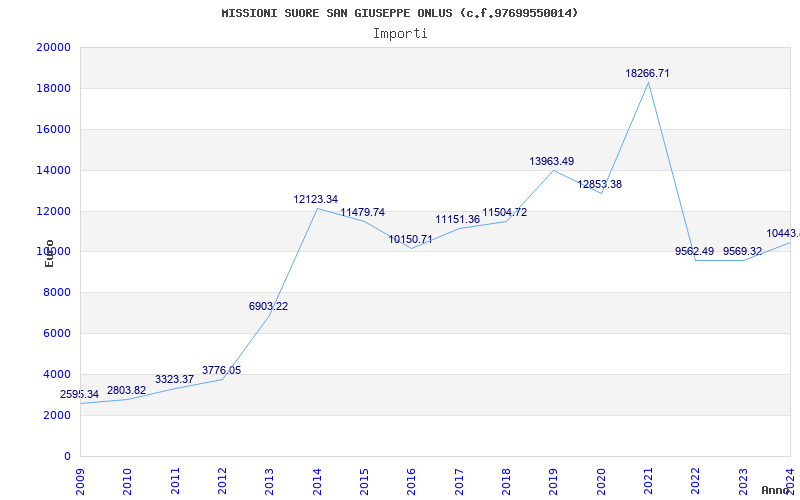Screen dimensions: 800x500
Task: Select data label 18266.71
Action: (x=647, y=73)
